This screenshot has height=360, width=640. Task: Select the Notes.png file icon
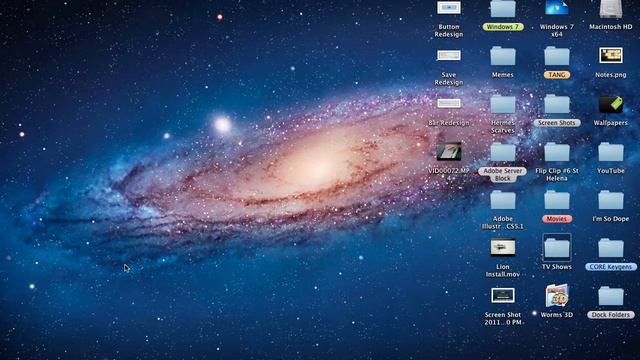(x=611, y=55)
